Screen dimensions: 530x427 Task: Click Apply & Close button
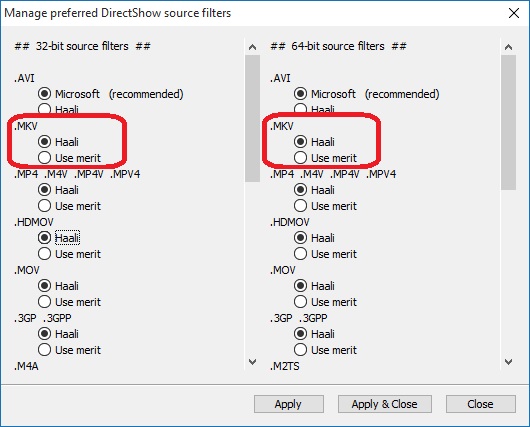pos(385,404)
